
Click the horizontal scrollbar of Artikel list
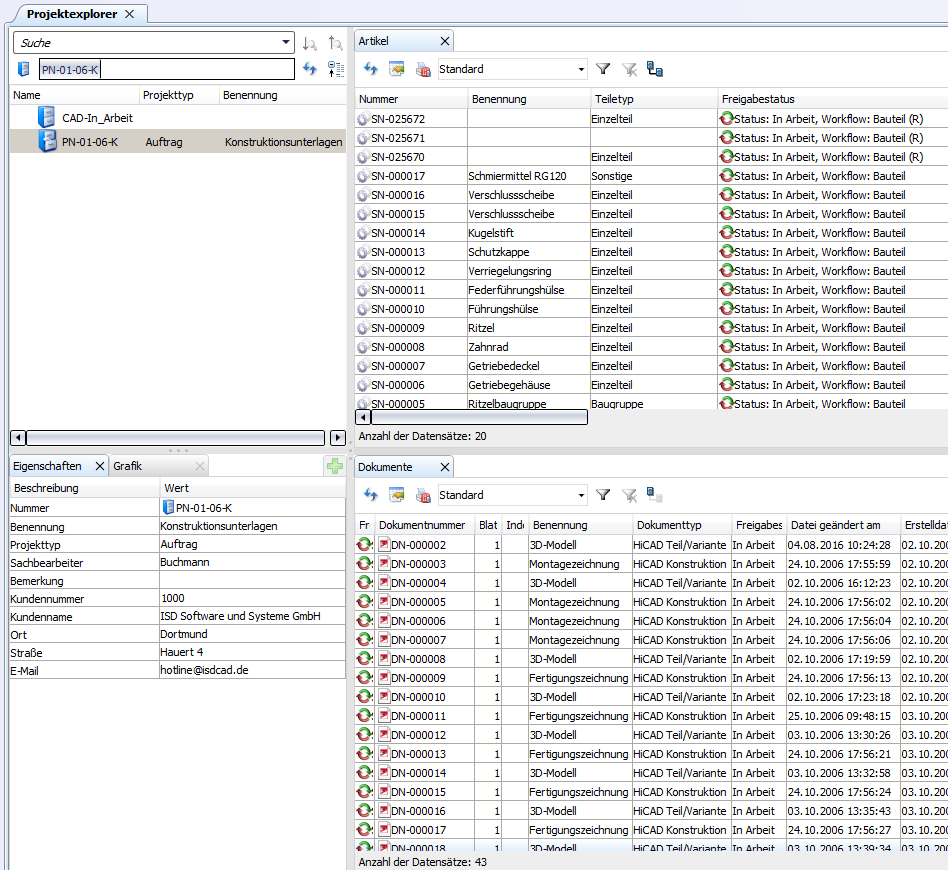478,417
